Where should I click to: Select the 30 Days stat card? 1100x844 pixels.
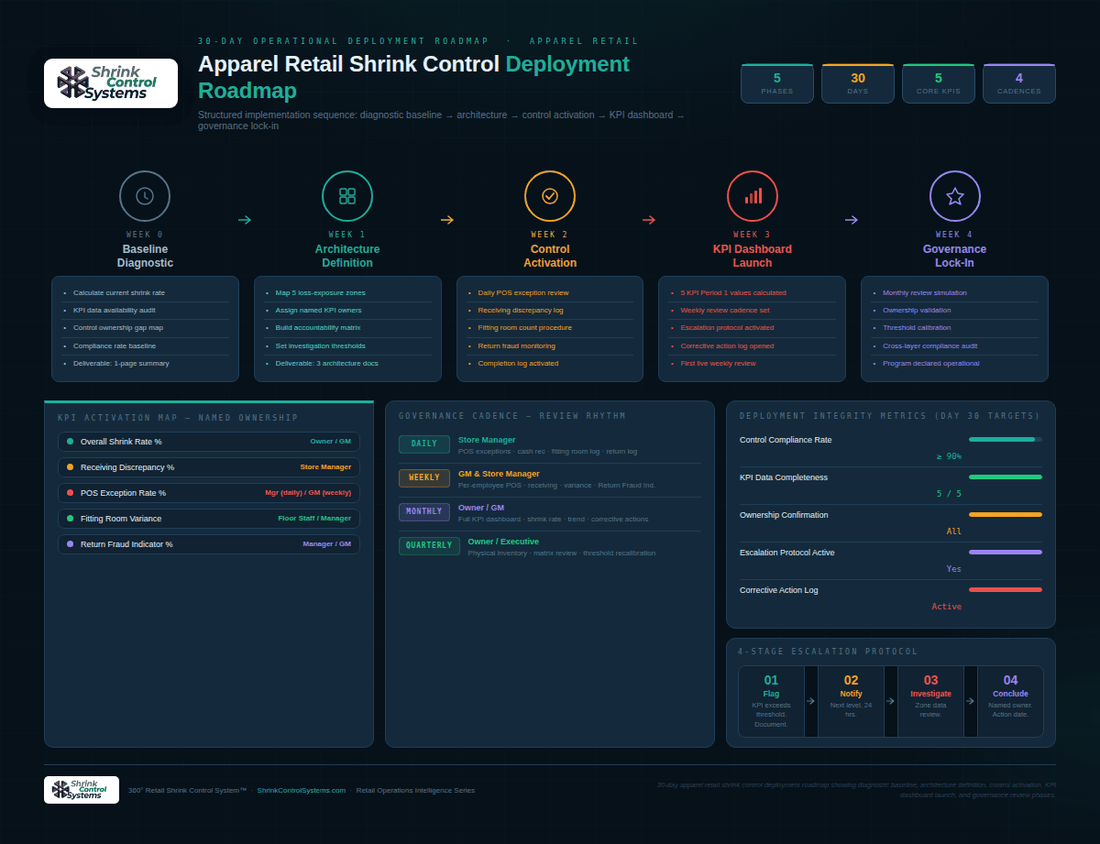coord(858,83)
